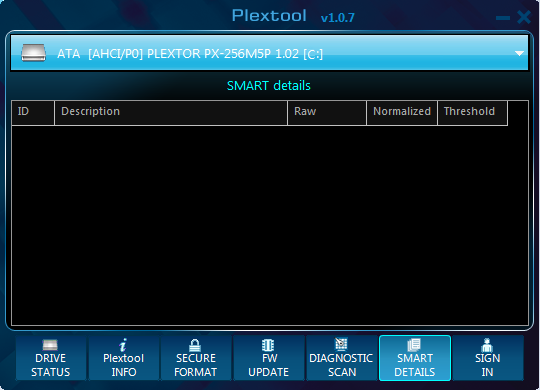Image resolution: width=540 pixels, height=390 pixels.
Task: Click the ID column header
Action: (x=33, y=113)
